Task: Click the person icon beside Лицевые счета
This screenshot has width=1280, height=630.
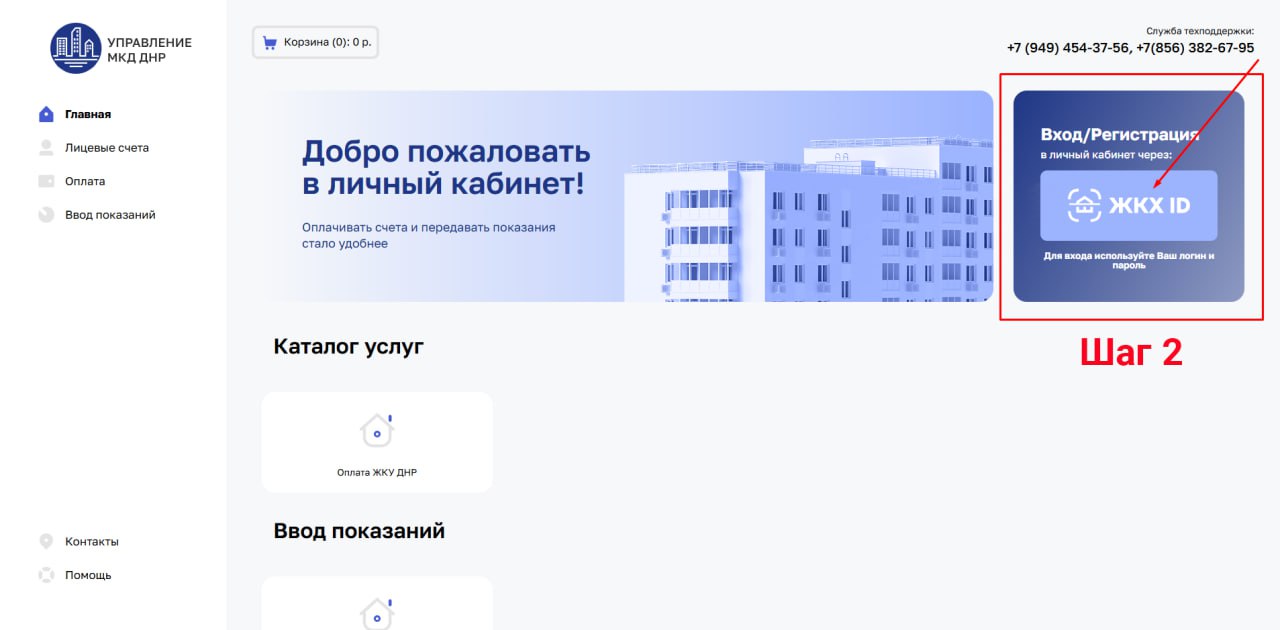Action: (x=46, y=148)
